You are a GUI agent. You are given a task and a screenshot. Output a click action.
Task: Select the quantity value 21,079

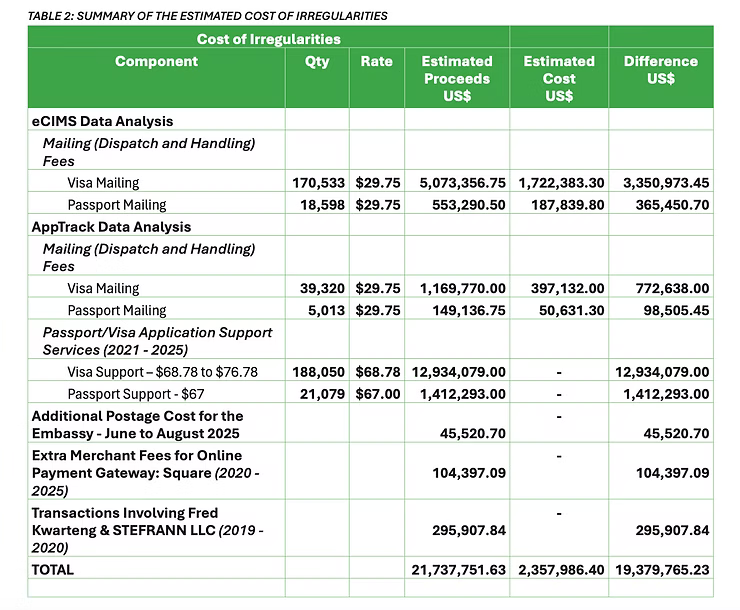click(x=322, y=394)
